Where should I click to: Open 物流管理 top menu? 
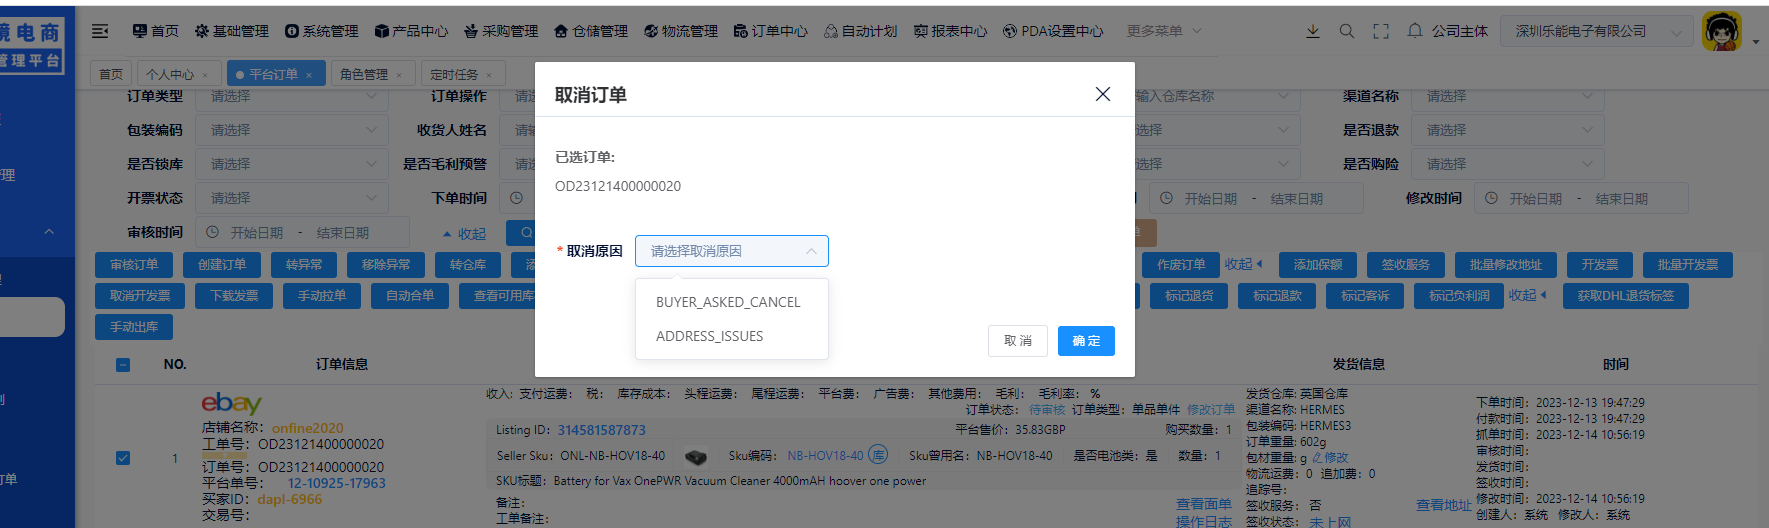pos(681,31)
